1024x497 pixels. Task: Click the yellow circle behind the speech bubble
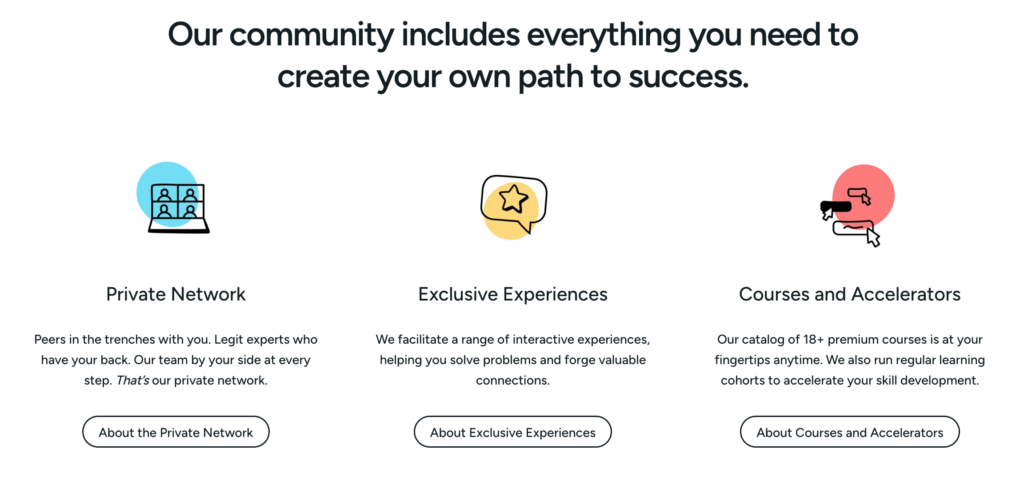pyautogui.click(x=511, y=212)
